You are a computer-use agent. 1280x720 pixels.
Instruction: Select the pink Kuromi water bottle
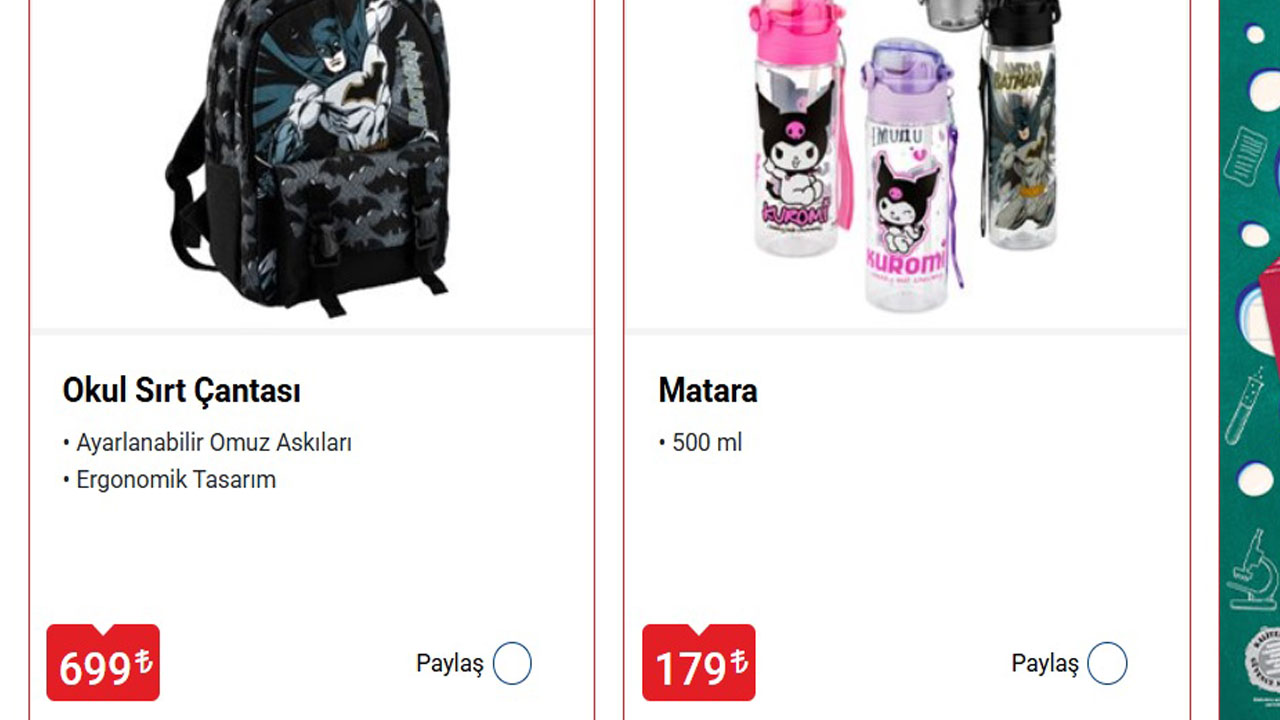(799, 128)
